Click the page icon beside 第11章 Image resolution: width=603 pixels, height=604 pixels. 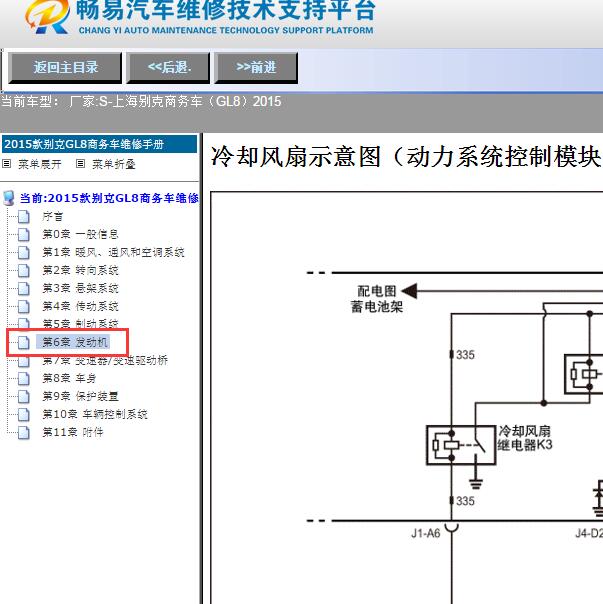pyautogui.click(x=24, y=432)
